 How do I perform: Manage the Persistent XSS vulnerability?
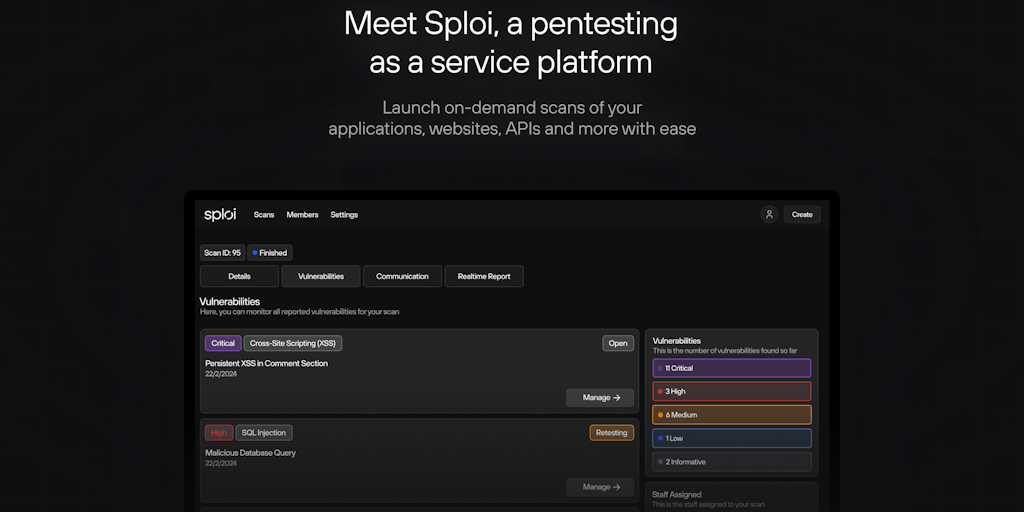600,397
